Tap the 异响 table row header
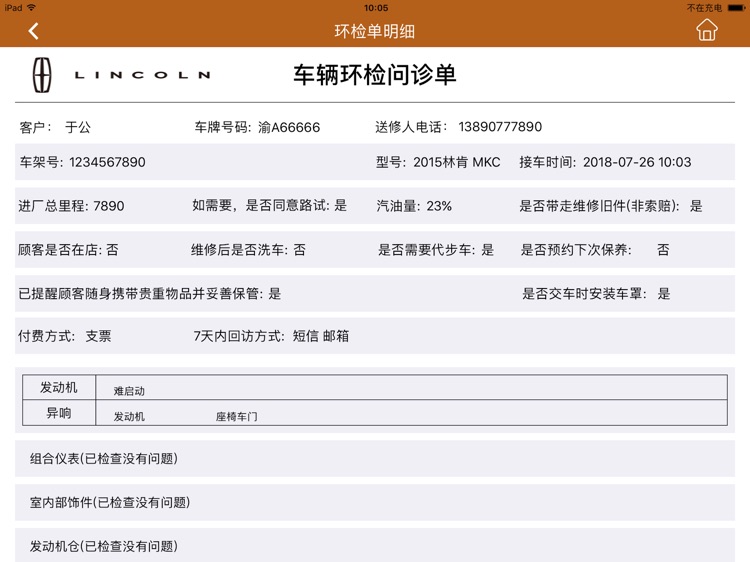Screen dimensions: 750x562 click(59, 413)
